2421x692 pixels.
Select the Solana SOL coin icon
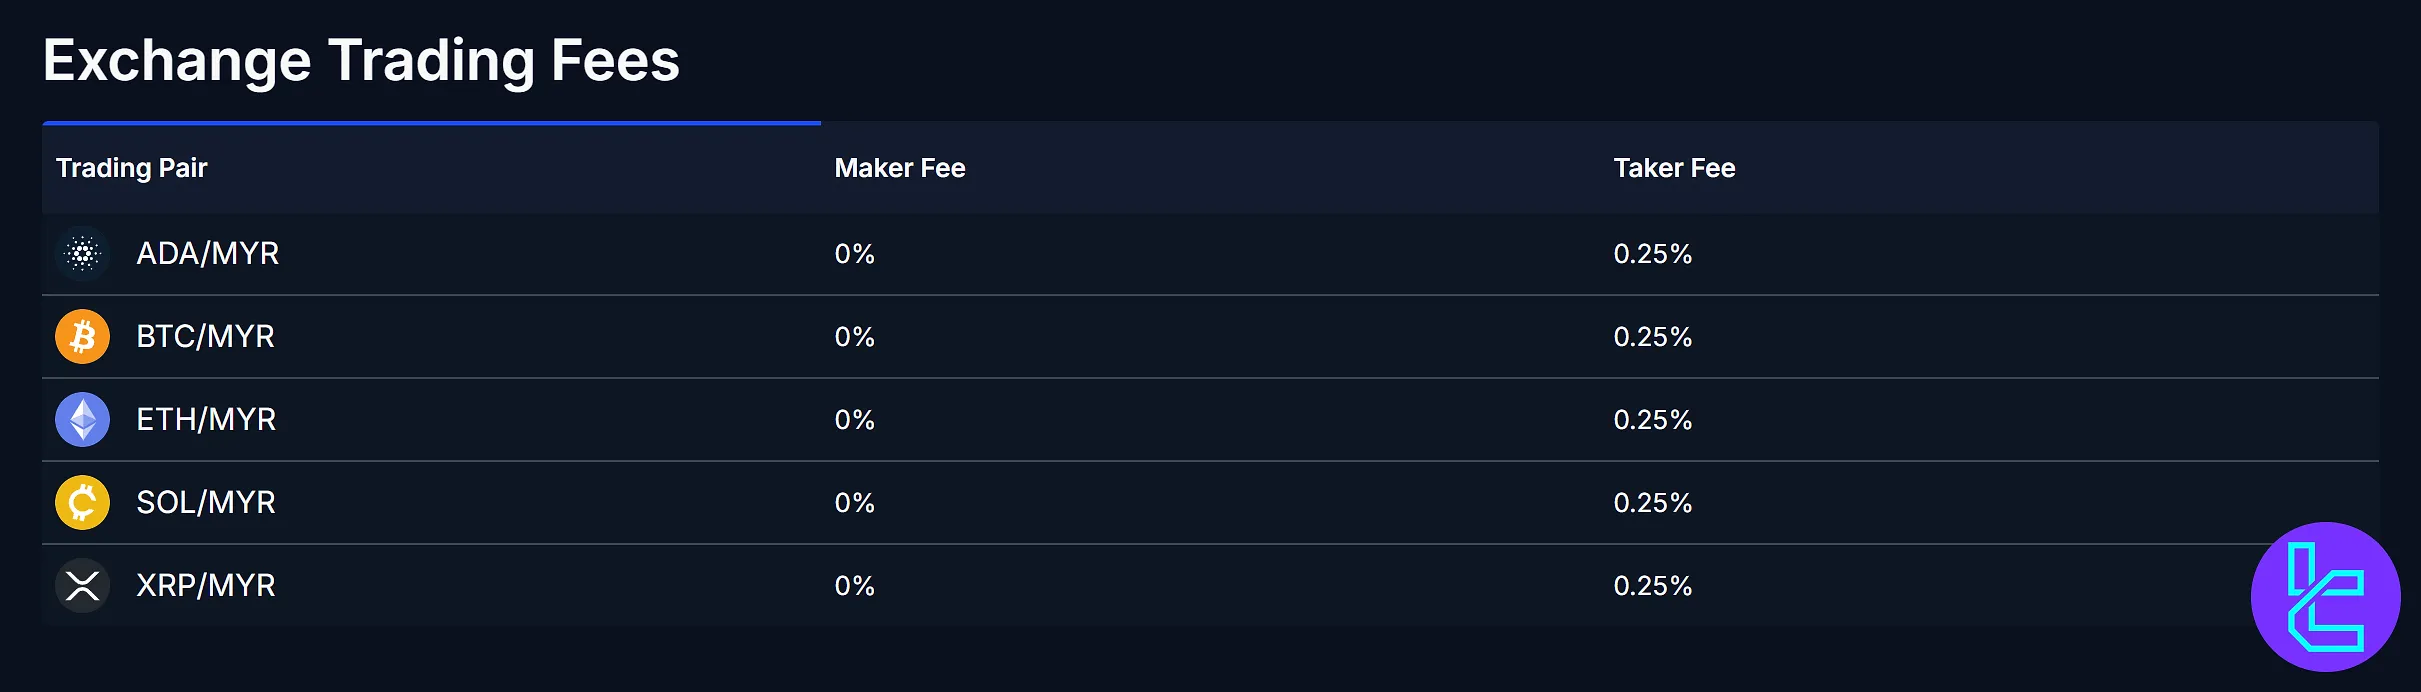point(82,502)
